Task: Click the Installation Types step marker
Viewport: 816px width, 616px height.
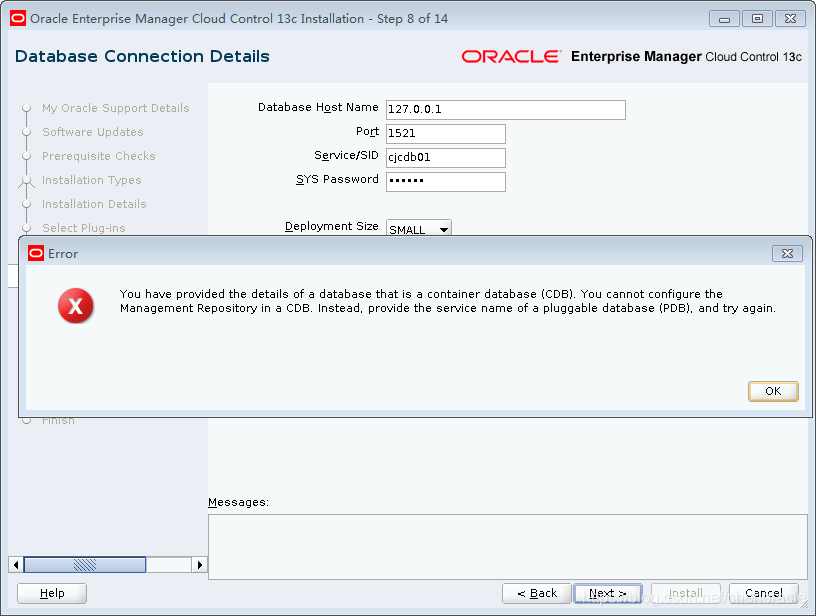Action: pos(27,181)
